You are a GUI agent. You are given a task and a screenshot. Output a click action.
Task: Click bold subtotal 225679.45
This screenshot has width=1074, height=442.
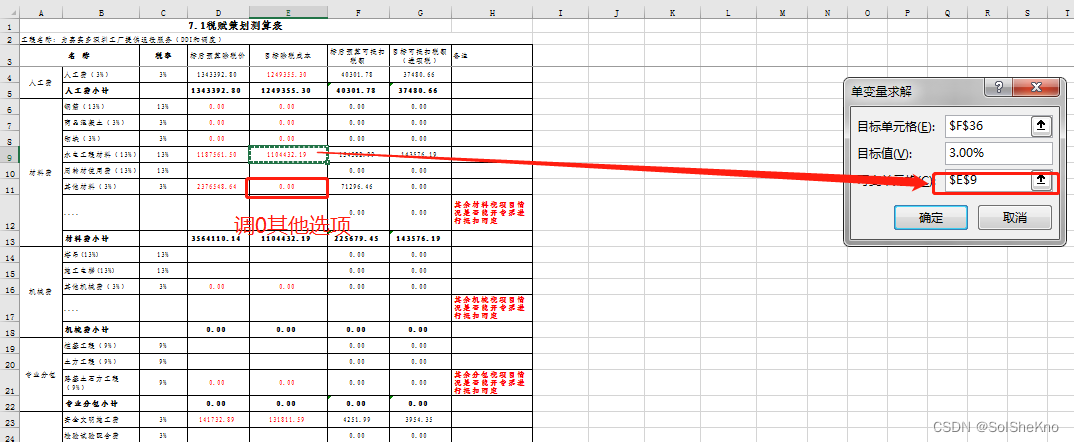click(x=358, y=239)
